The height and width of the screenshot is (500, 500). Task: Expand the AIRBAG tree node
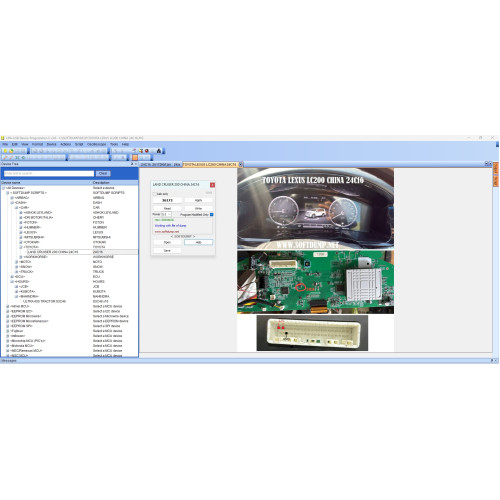(x=12, y=198)
